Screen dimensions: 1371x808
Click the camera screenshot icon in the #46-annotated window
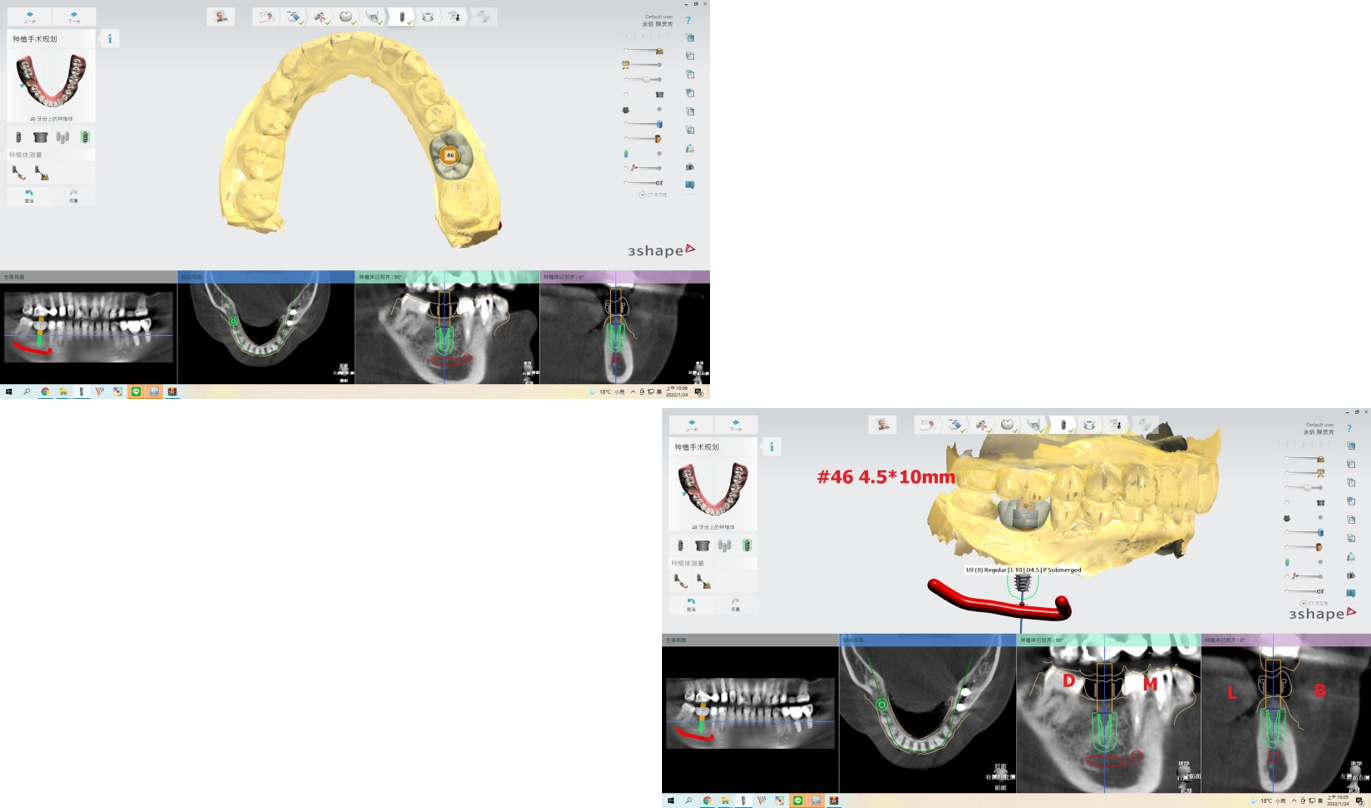[1351, 576]
